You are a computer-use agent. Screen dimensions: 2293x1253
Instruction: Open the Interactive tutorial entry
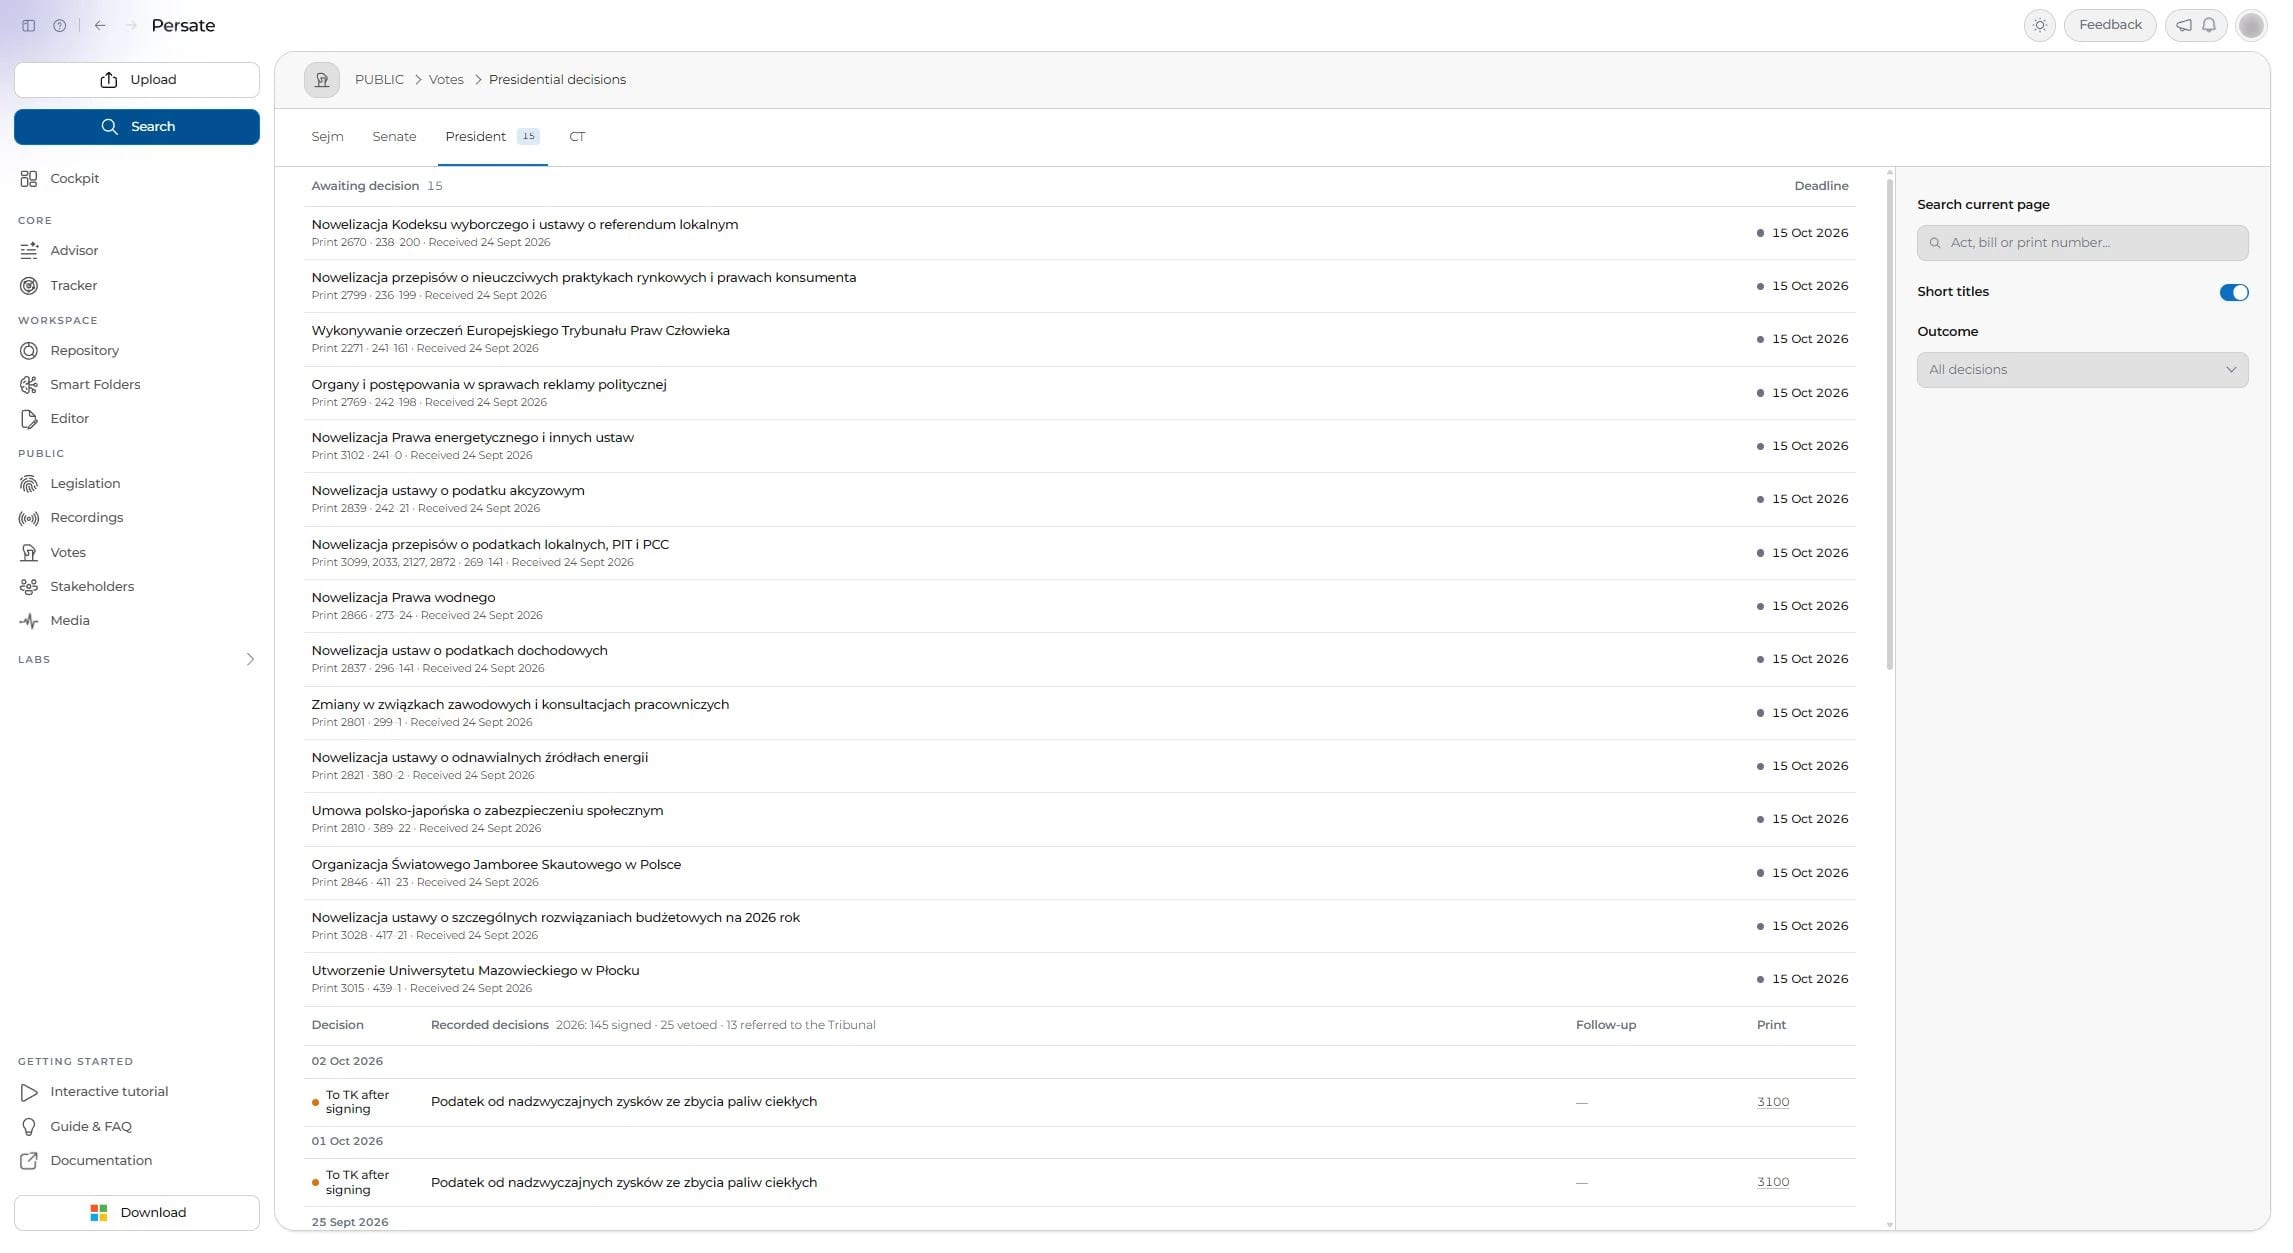[137, 1092]
